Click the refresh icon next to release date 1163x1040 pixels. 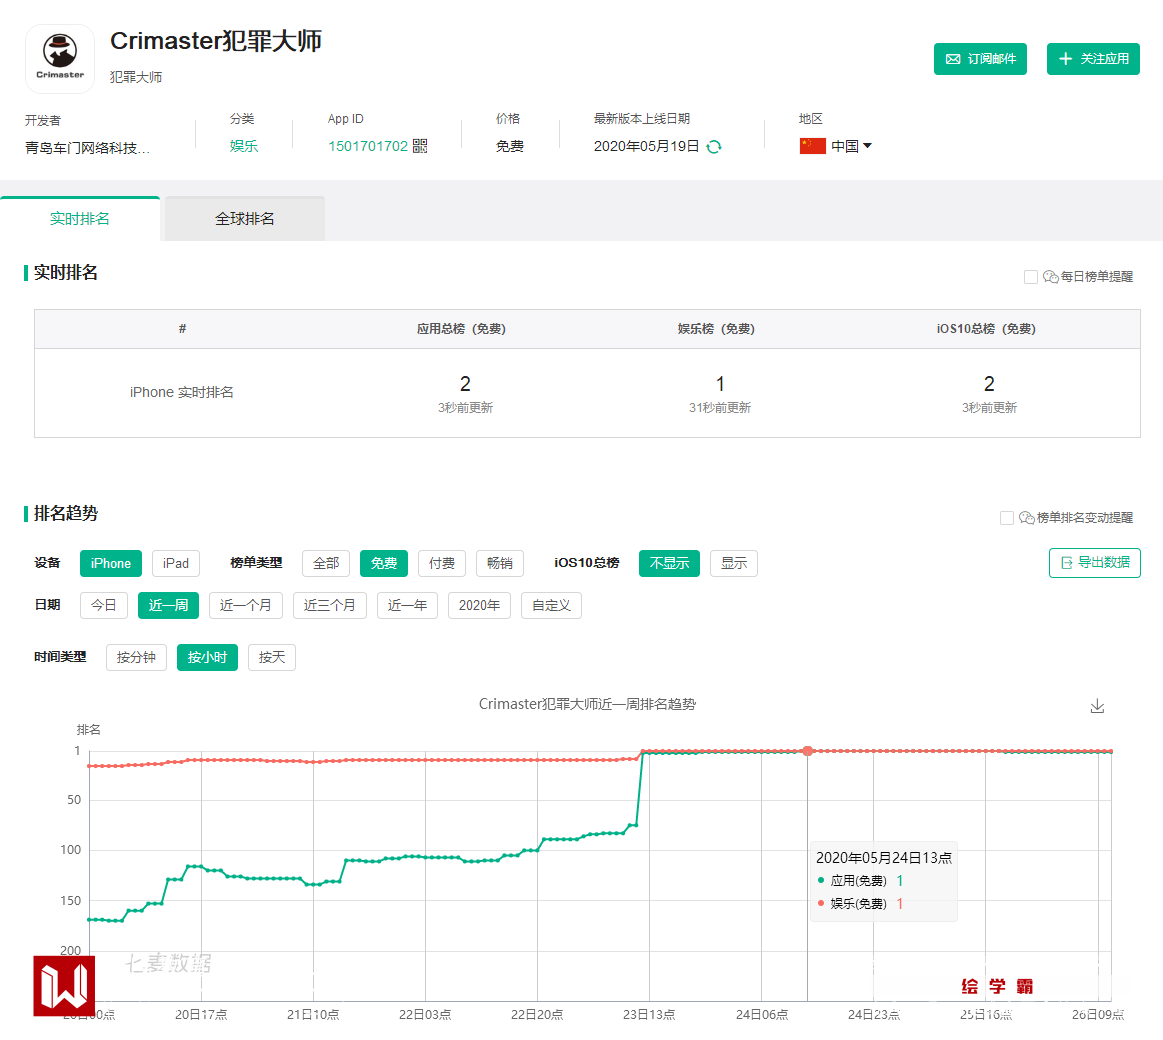tap(714, 147)
